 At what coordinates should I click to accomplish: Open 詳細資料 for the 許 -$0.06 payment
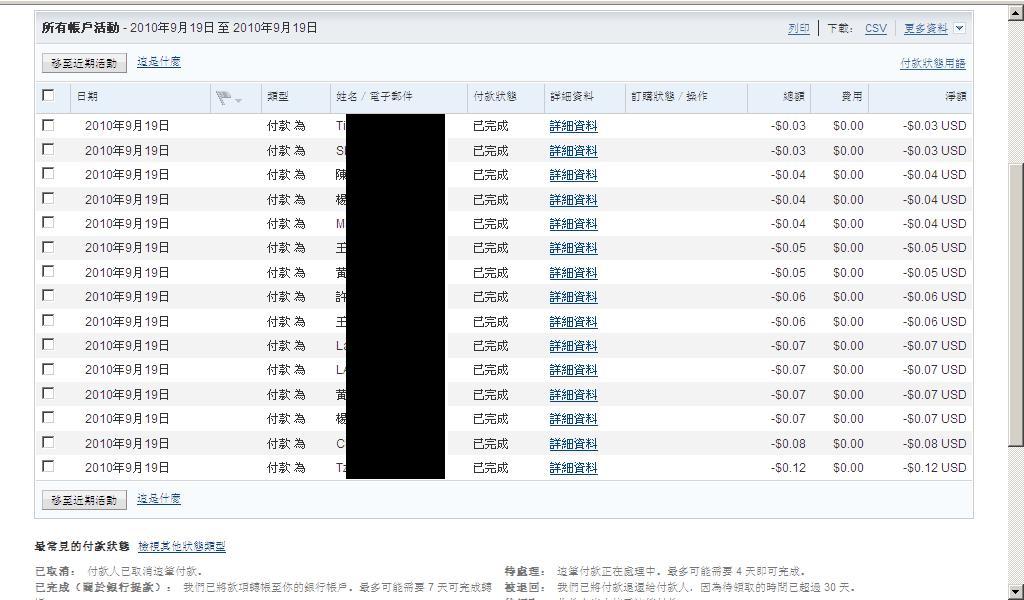573,297
